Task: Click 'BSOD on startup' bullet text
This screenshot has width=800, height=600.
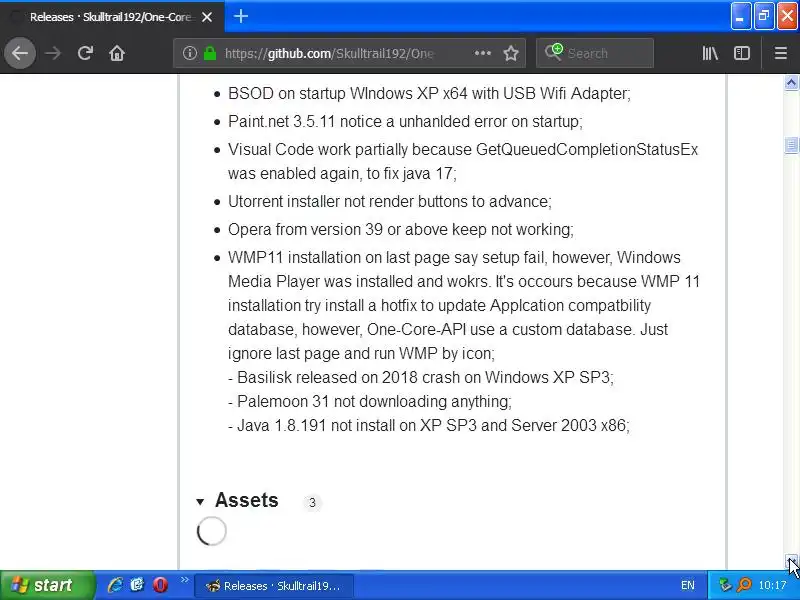Action: click(x=429, y=93)
